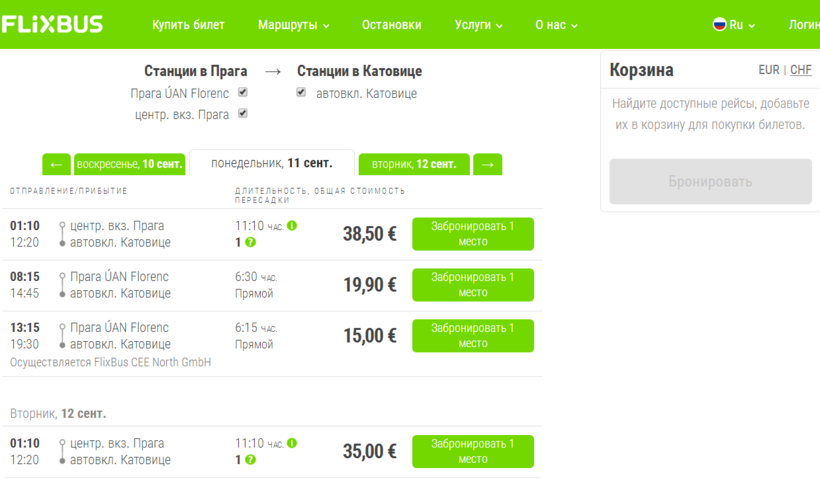Image resolution: width=820 pixels, height=480 pixels.
Task: Click transfer question icon for 35,00 € trip
Action: 251,460
